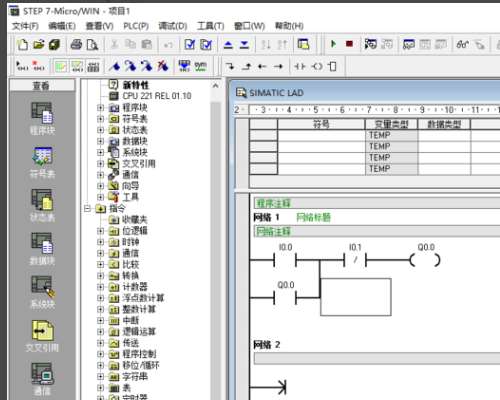Open the 编辑(E) menu

pos(62,26)
